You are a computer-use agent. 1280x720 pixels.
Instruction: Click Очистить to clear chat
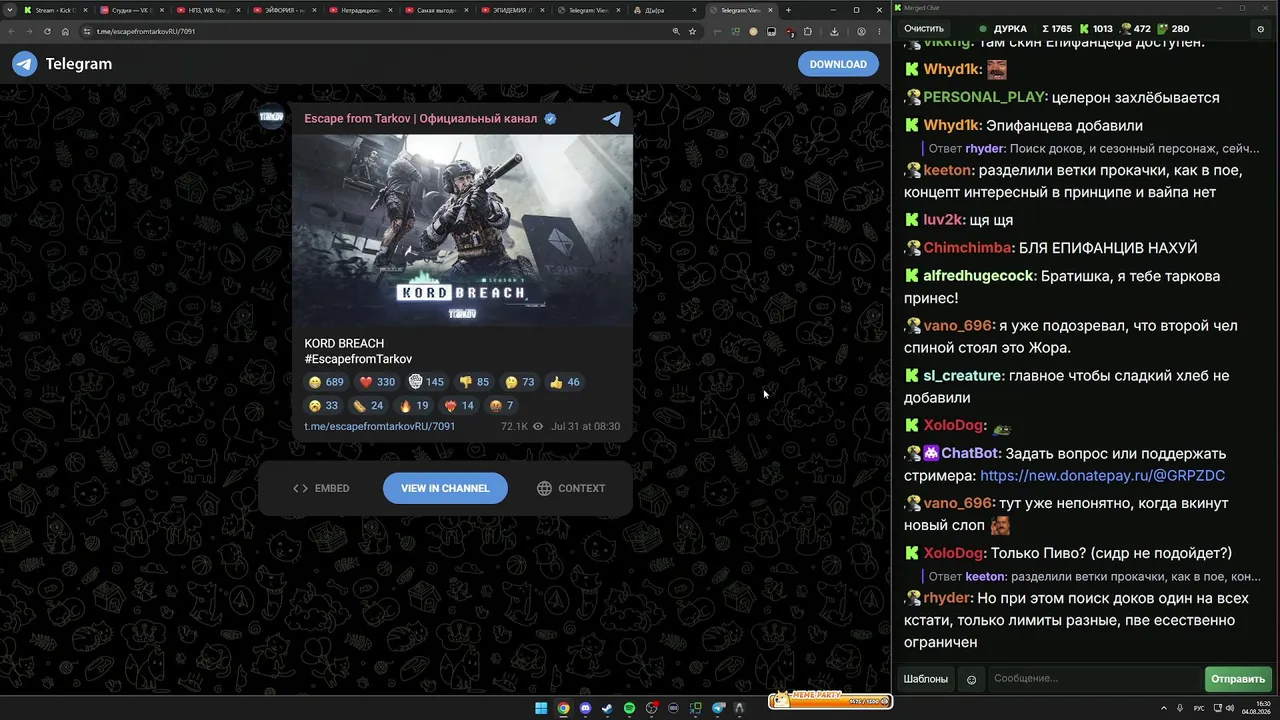(924, 29)
